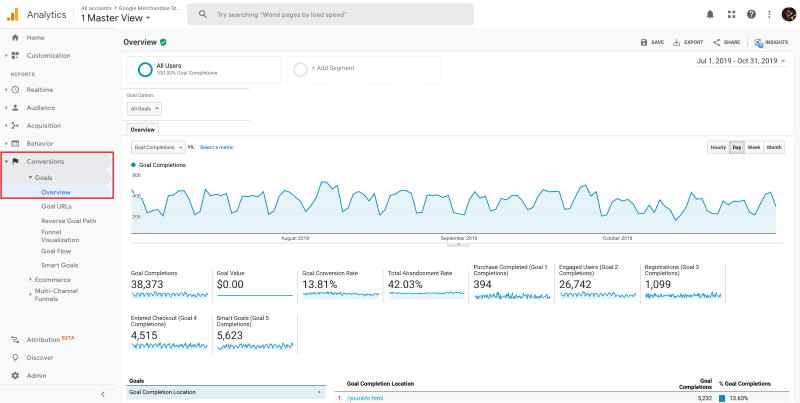Open the Goal Completions metric dropdown

point(158,147)
